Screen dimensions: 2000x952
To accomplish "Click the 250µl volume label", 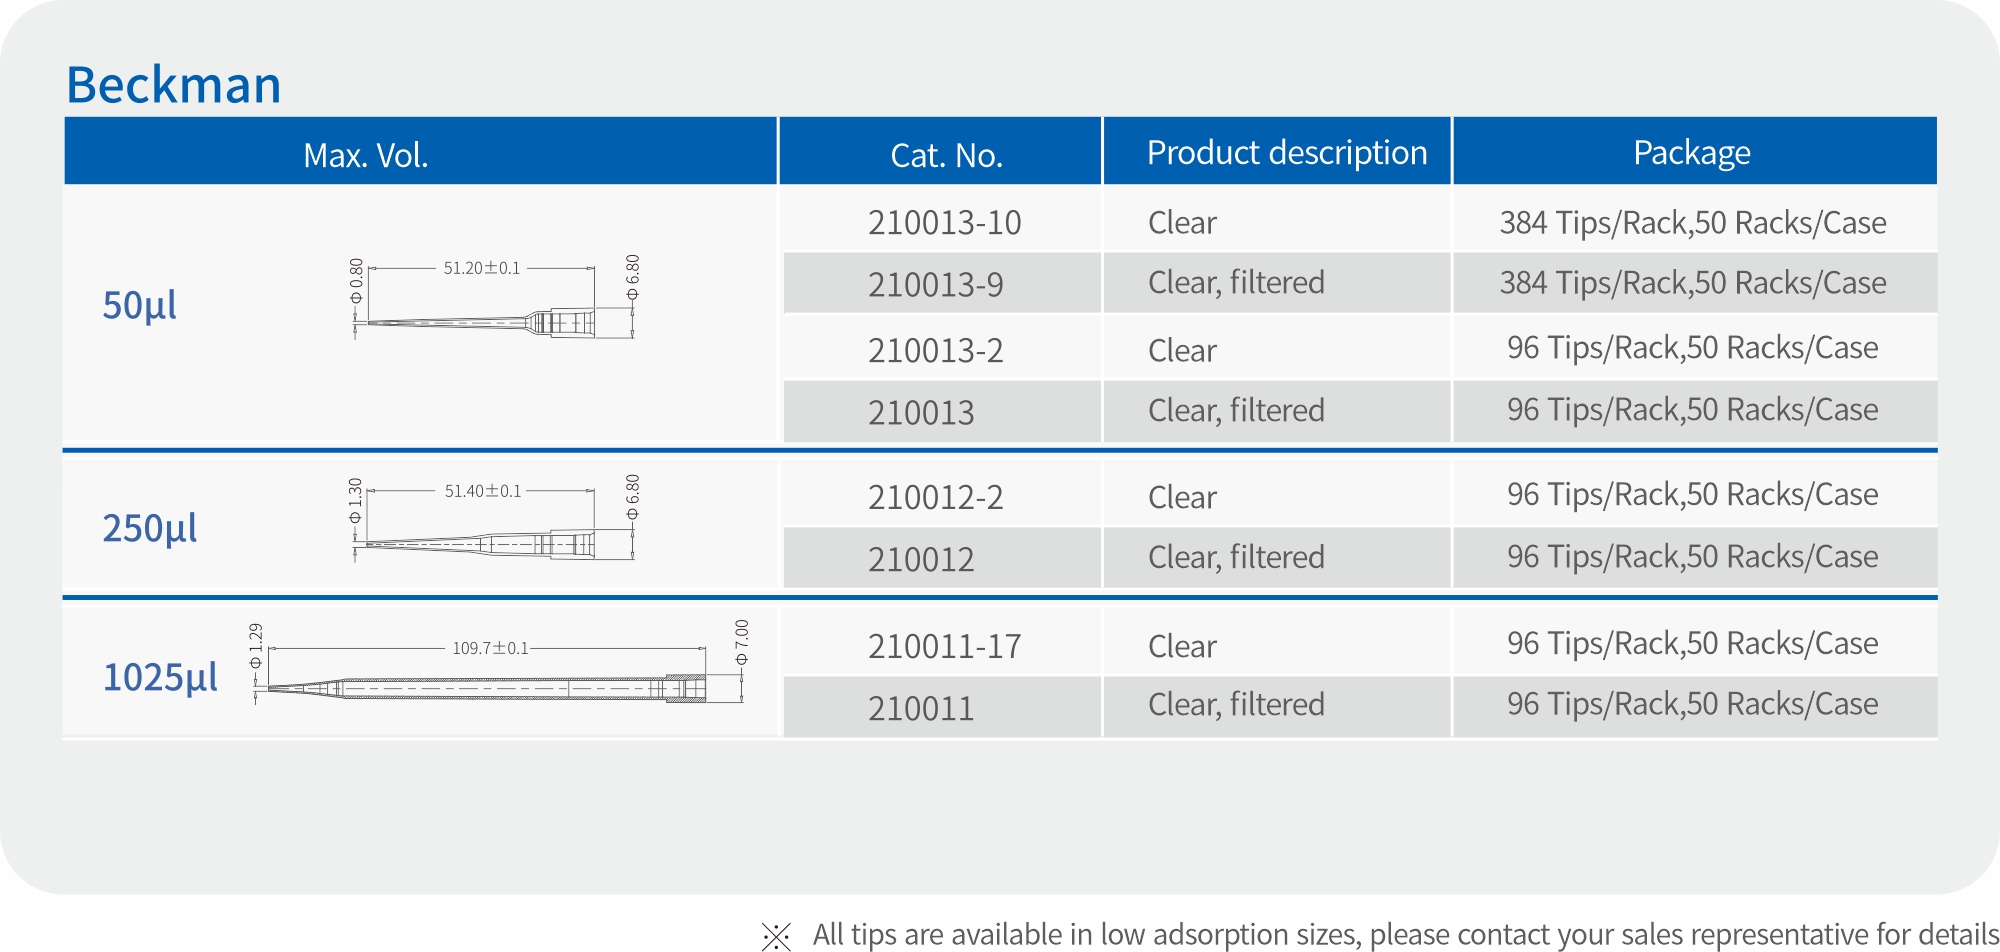I will [150, 528].
